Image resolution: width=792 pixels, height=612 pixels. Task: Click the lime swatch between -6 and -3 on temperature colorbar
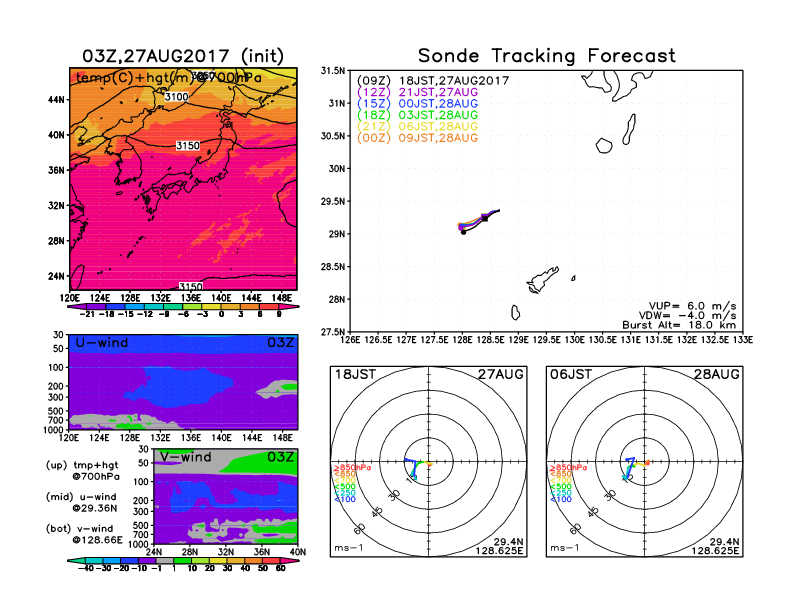[x=192, y=307]
